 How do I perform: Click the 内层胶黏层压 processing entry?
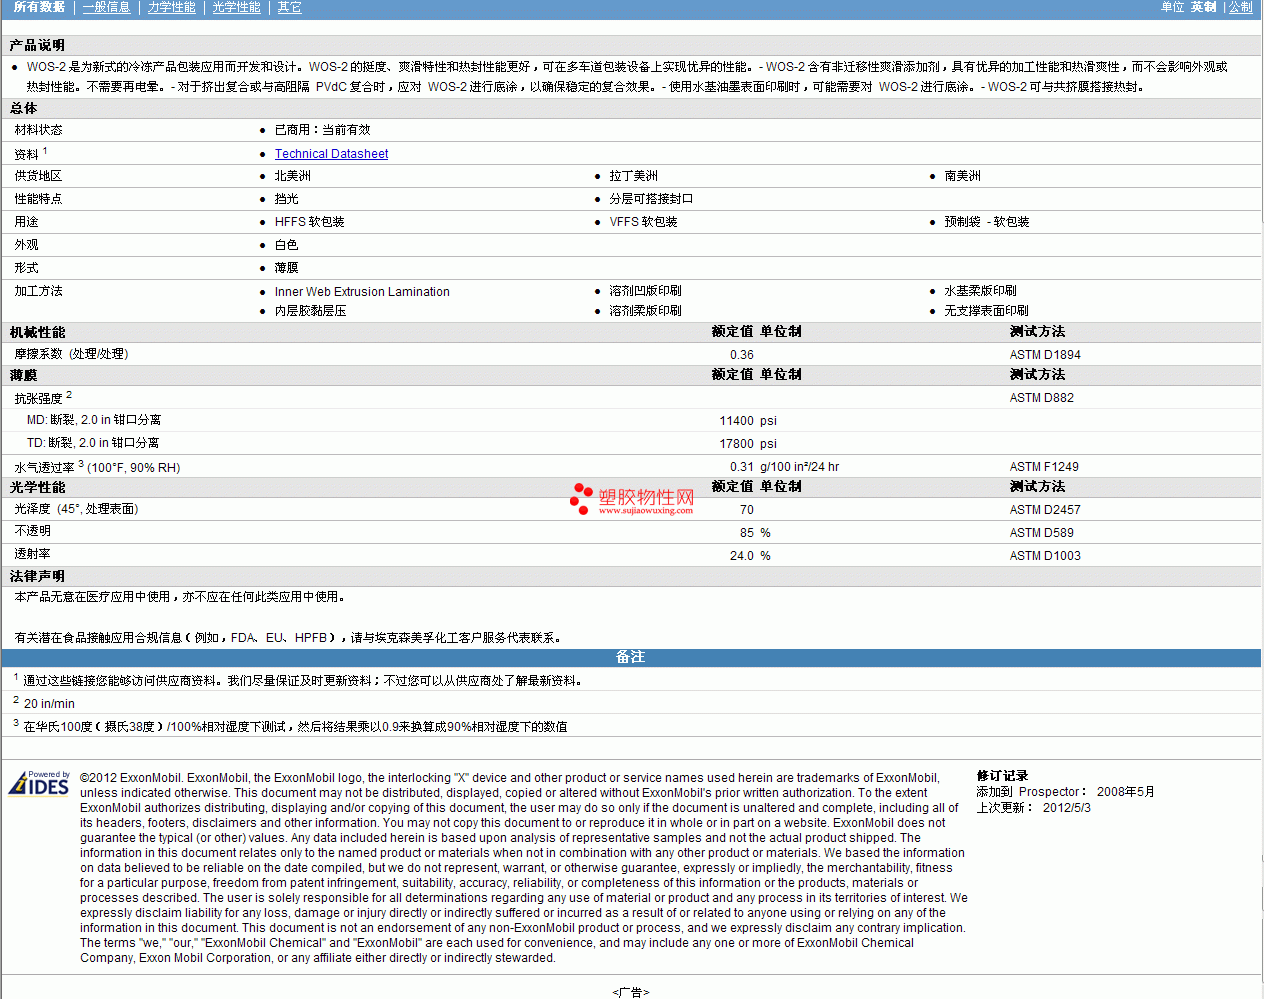click(x=310, y=311)
